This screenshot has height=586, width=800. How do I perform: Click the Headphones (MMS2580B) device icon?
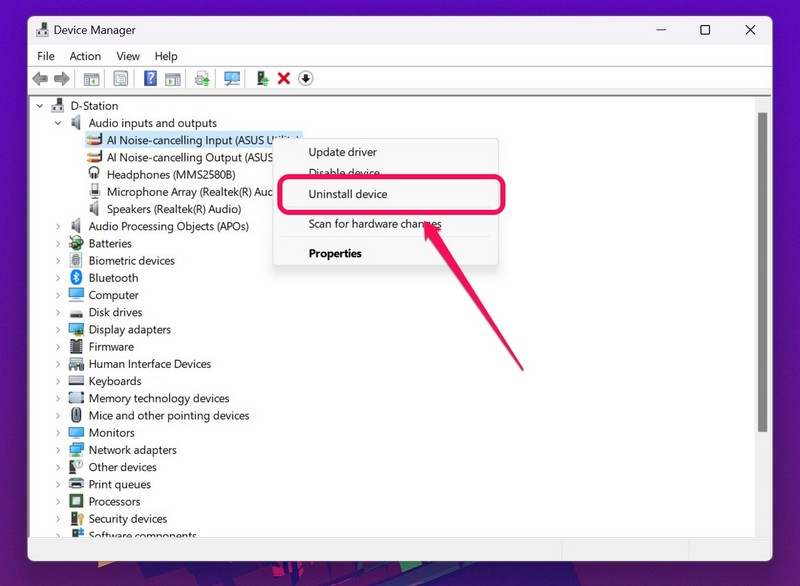tap(95, 175)
